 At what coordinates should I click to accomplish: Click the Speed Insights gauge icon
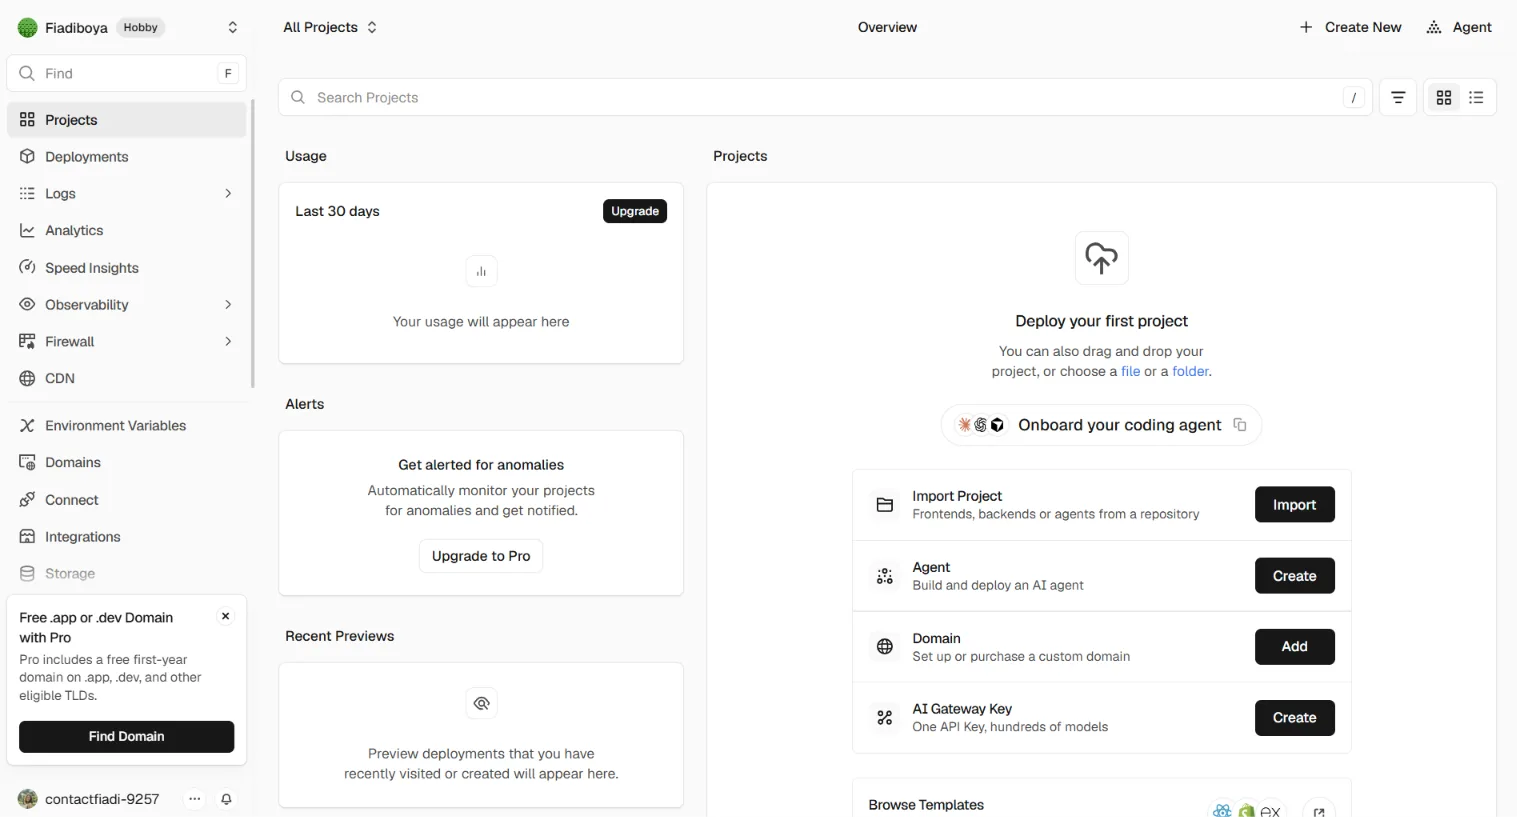click(28, 268)
